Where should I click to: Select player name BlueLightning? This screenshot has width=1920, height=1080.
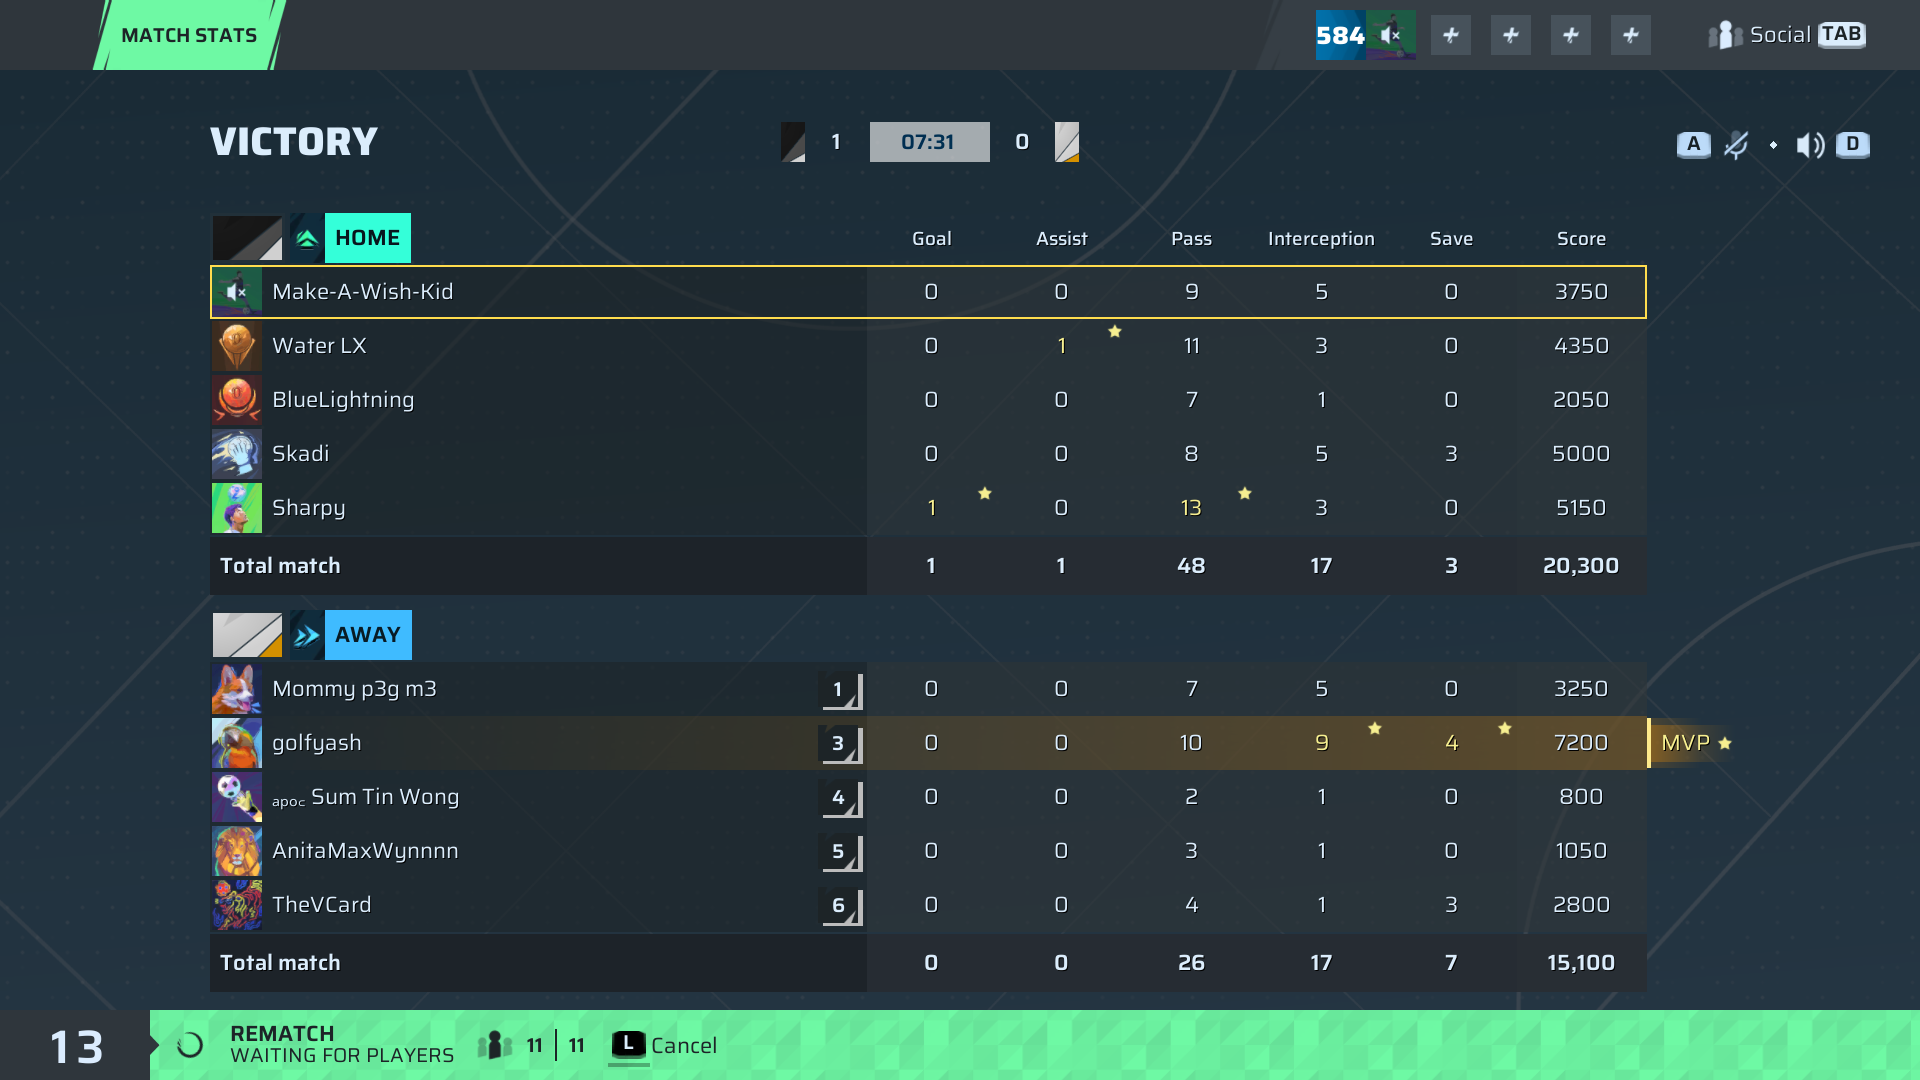pyautogui.click(x=343, y=400)
